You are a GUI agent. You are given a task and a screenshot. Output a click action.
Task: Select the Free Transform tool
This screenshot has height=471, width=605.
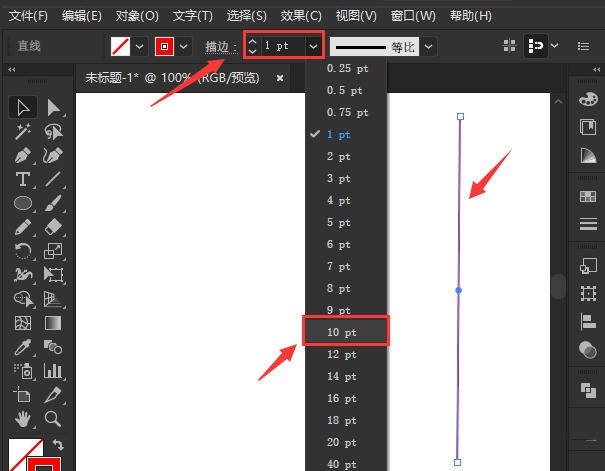[x=54, y=275]
